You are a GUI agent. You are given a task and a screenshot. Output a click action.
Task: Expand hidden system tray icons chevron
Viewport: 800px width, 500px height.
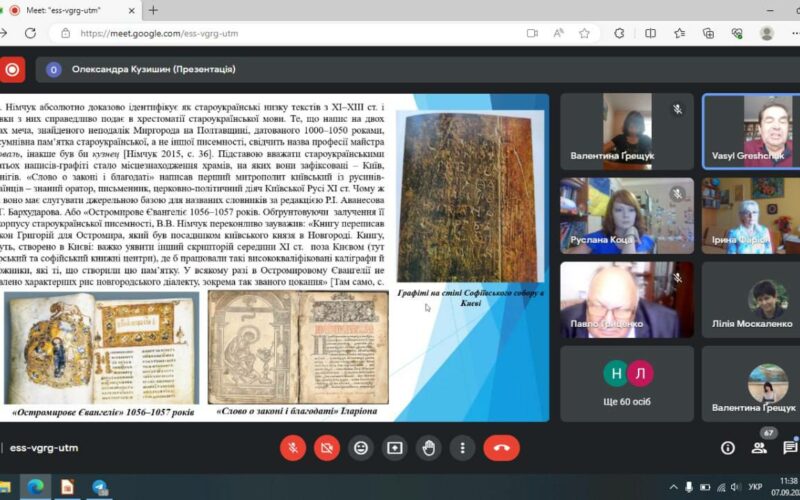[x=673, y=488]
